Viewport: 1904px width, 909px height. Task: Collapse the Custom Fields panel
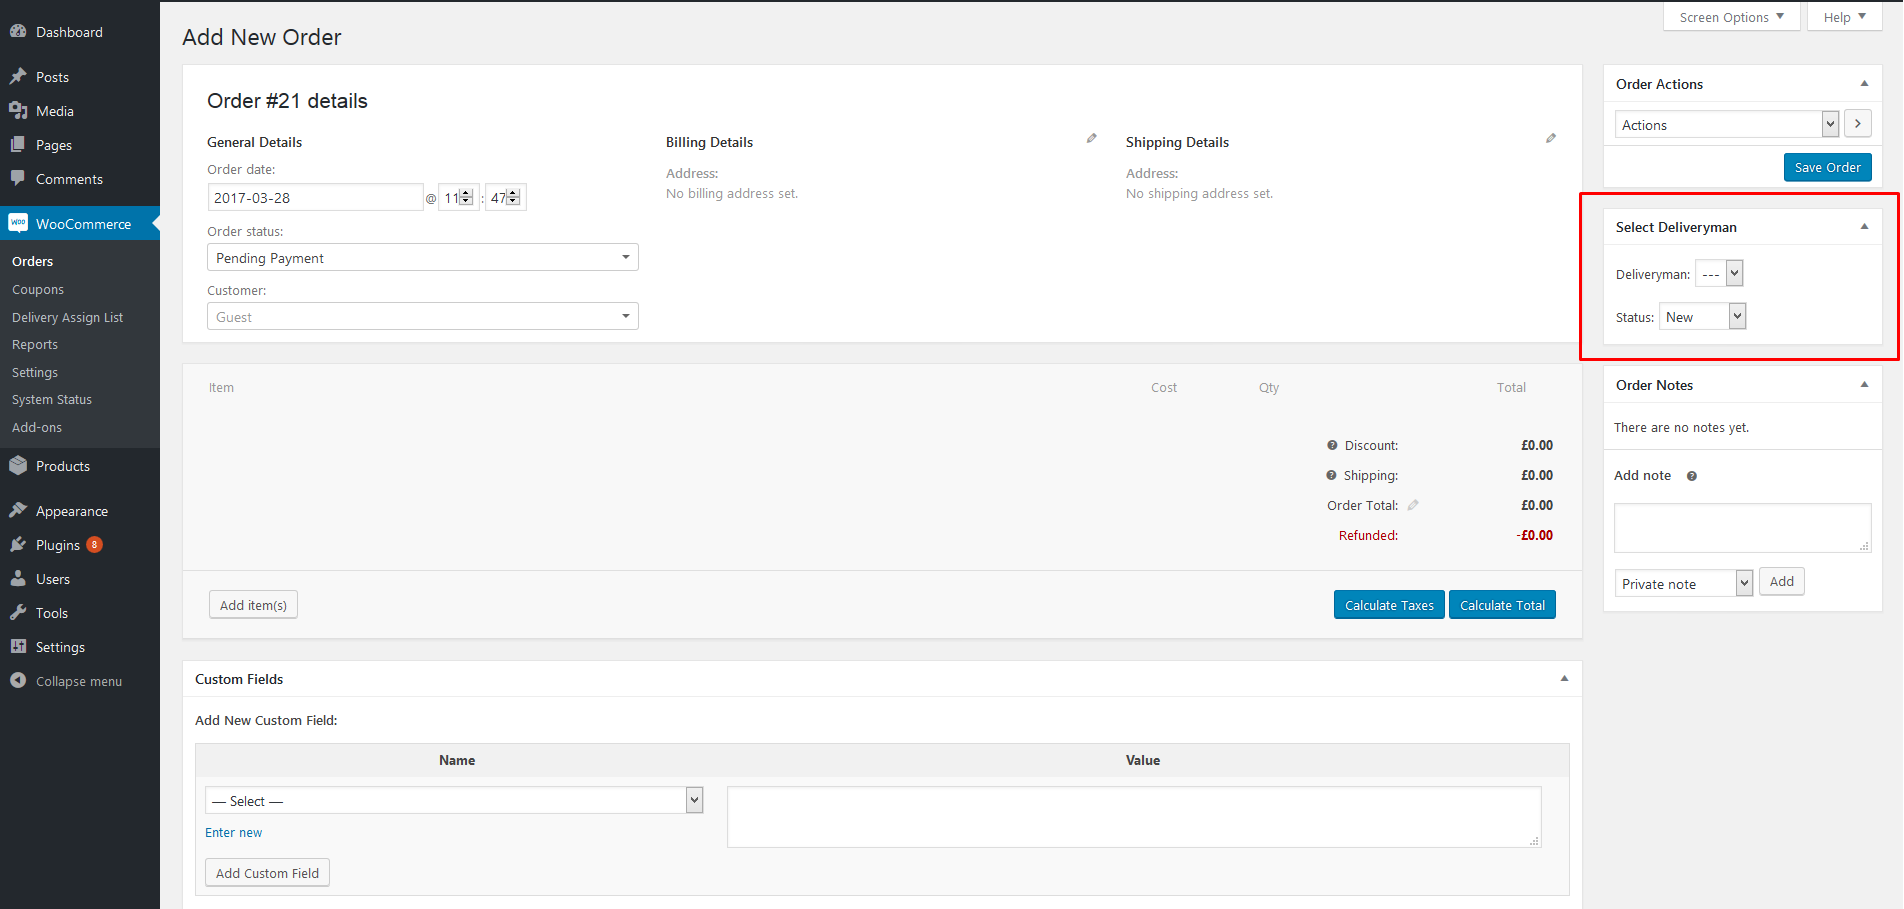click(x=1564, y=679)
